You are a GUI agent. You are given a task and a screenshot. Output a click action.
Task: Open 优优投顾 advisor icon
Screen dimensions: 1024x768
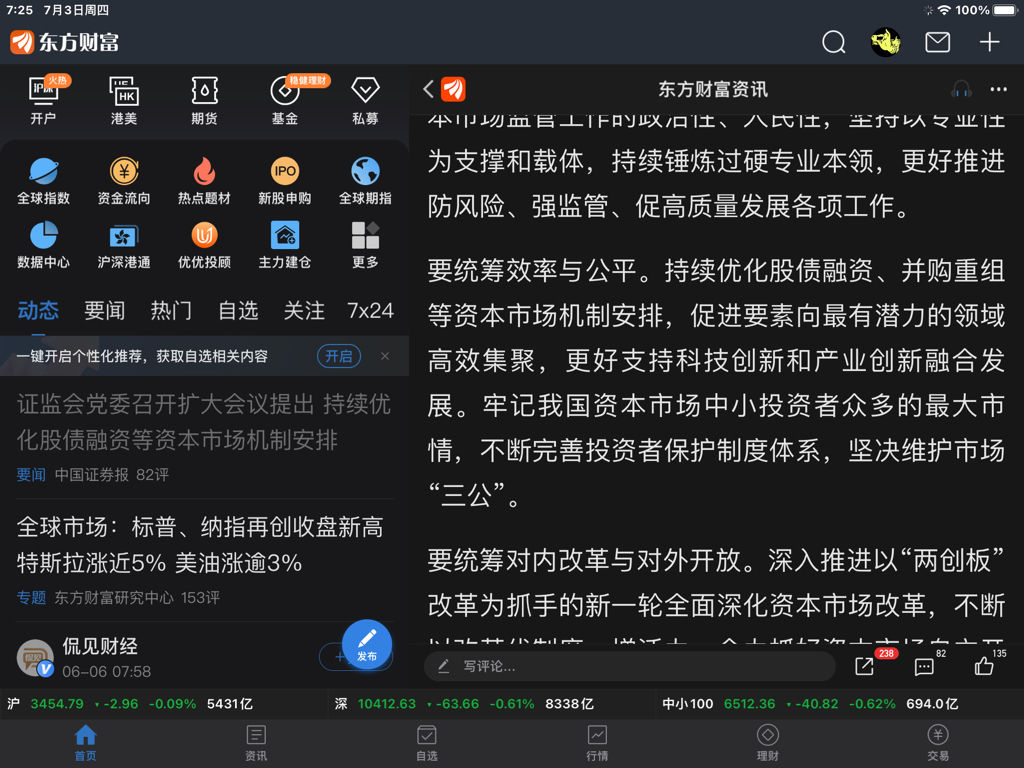tap(204, 245)
